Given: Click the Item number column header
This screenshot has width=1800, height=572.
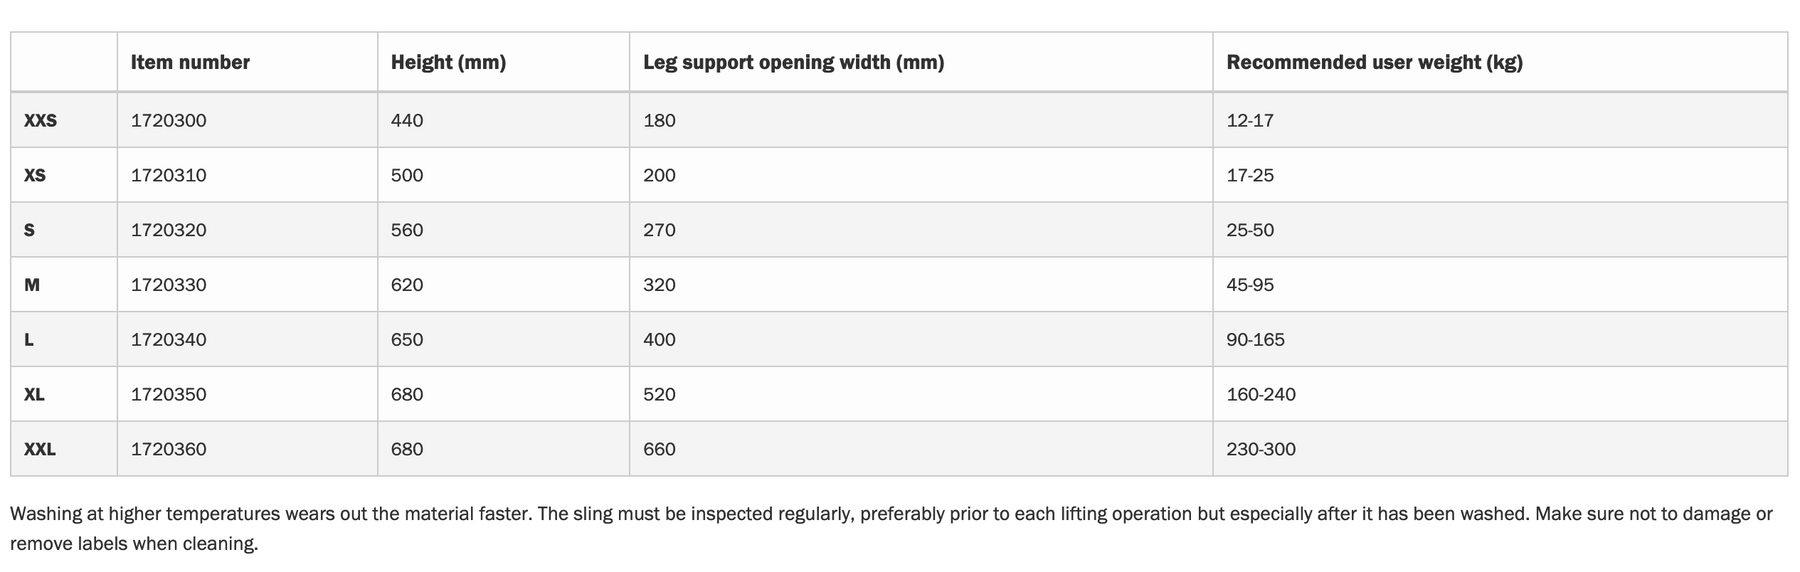Looking at the screenshot, I should pyautogui.click(x=190, y=62).
